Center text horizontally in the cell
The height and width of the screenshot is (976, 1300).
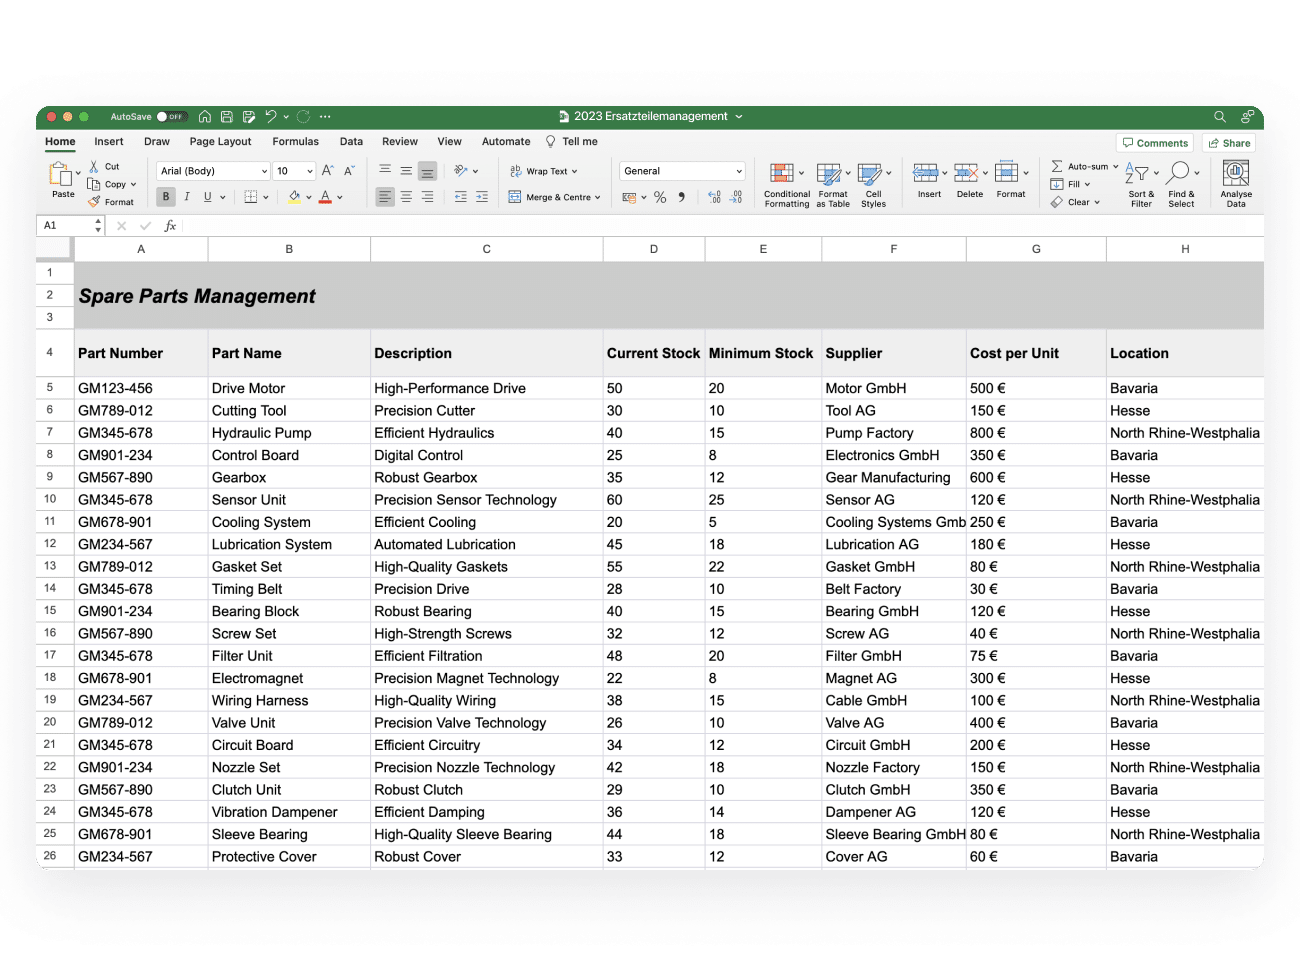click(406, 197)
